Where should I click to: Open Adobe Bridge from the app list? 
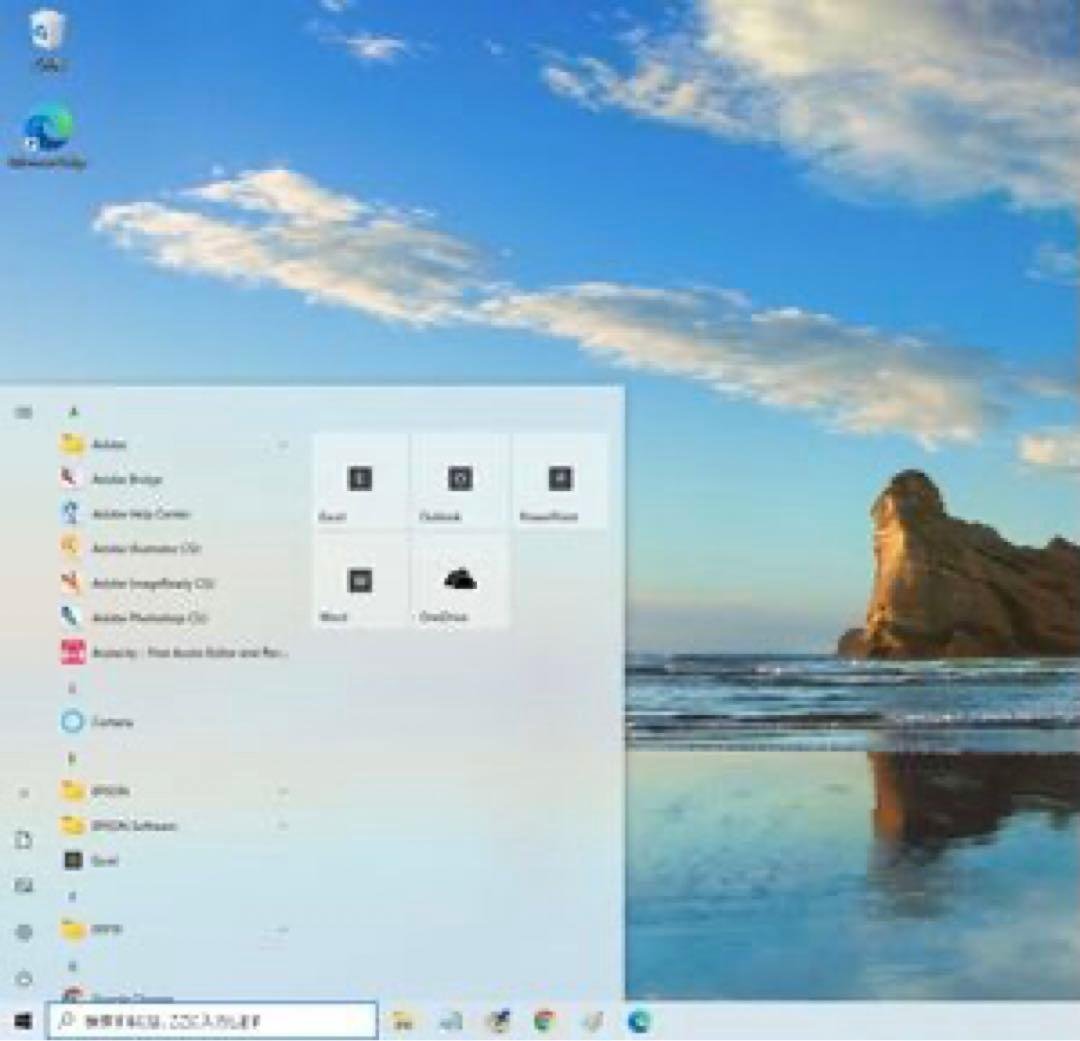click(176, 479)
